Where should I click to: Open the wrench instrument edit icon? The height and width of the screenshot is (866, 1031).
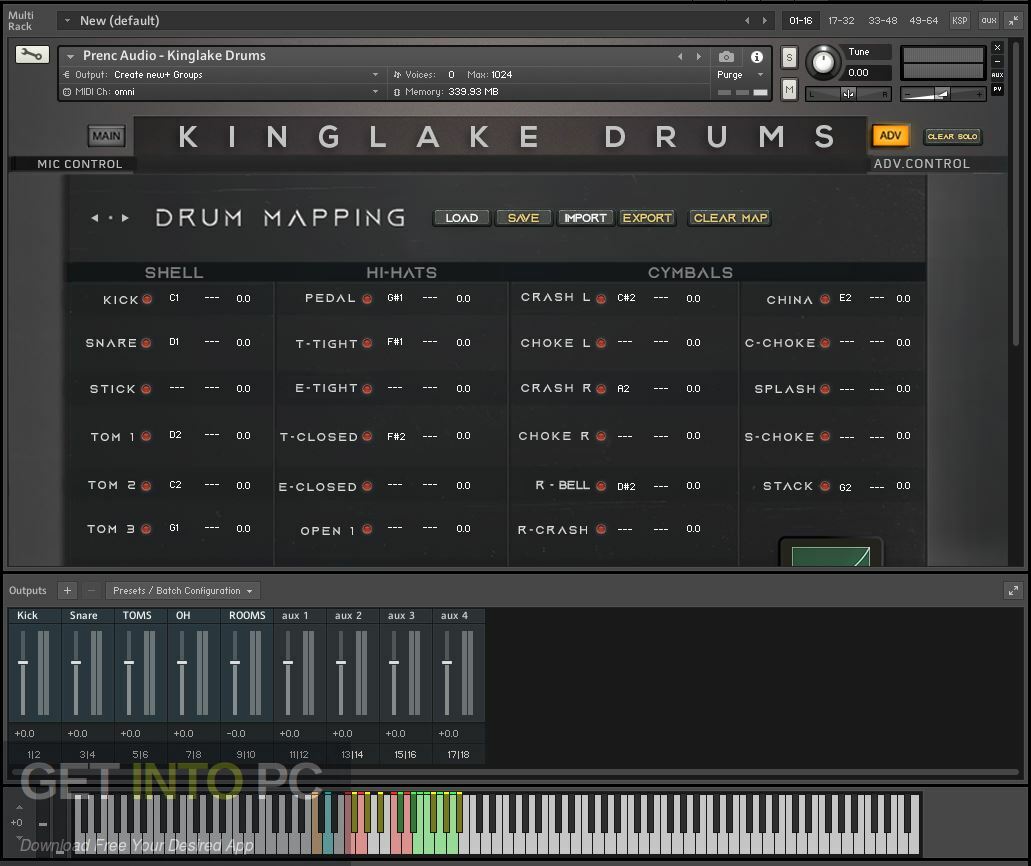click(32, 55)
